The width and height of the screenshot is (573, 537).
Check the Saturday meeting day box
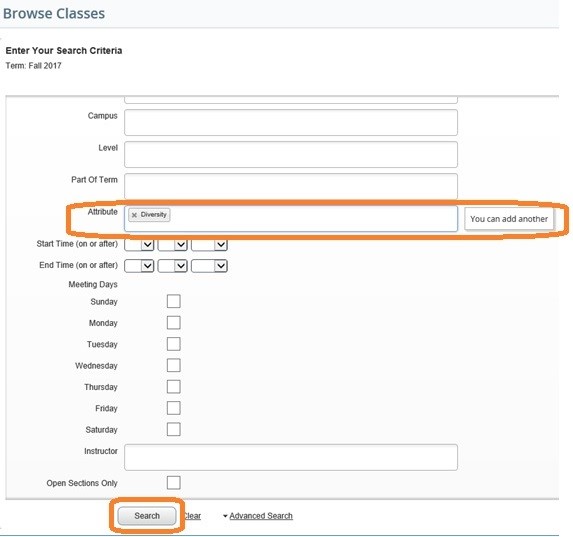pyautogui.click(x=174, y=429)
